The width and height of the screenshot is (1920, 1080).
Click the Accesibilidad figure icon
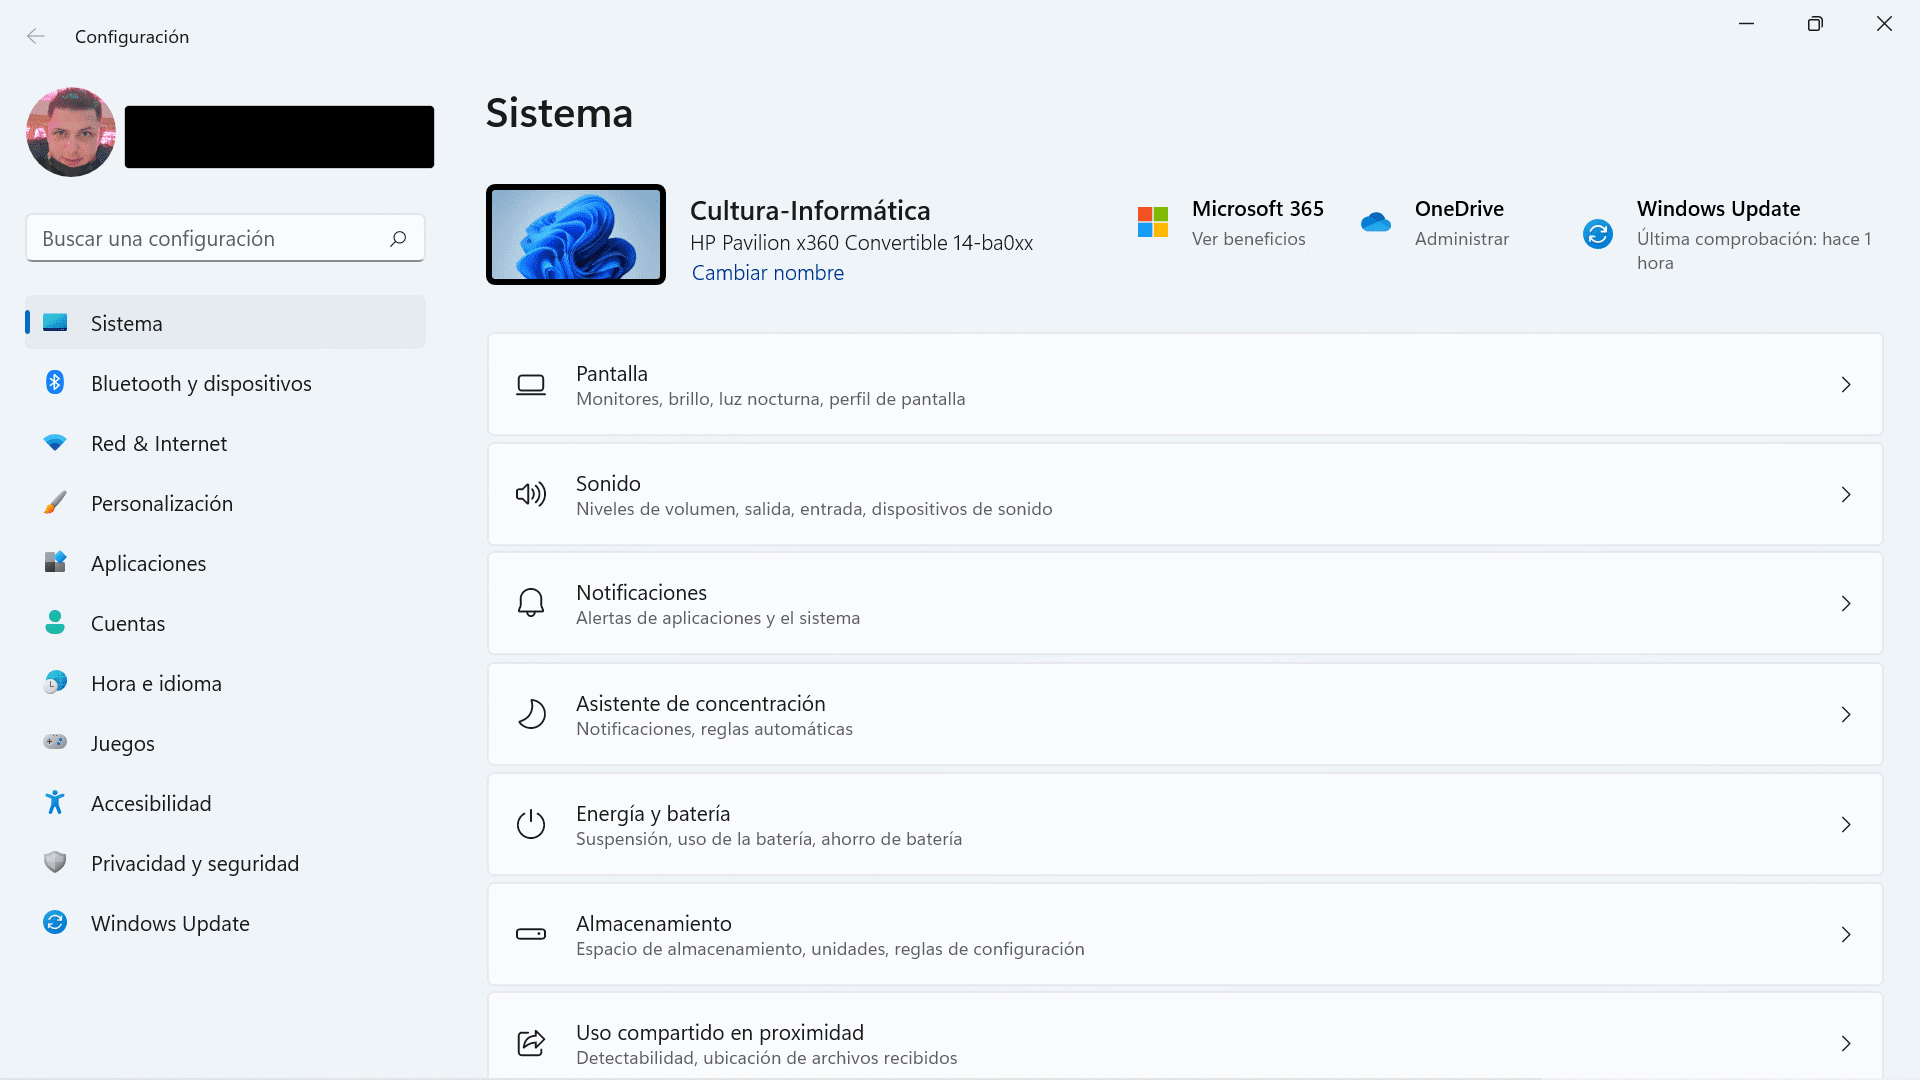[x=55, y=802]
